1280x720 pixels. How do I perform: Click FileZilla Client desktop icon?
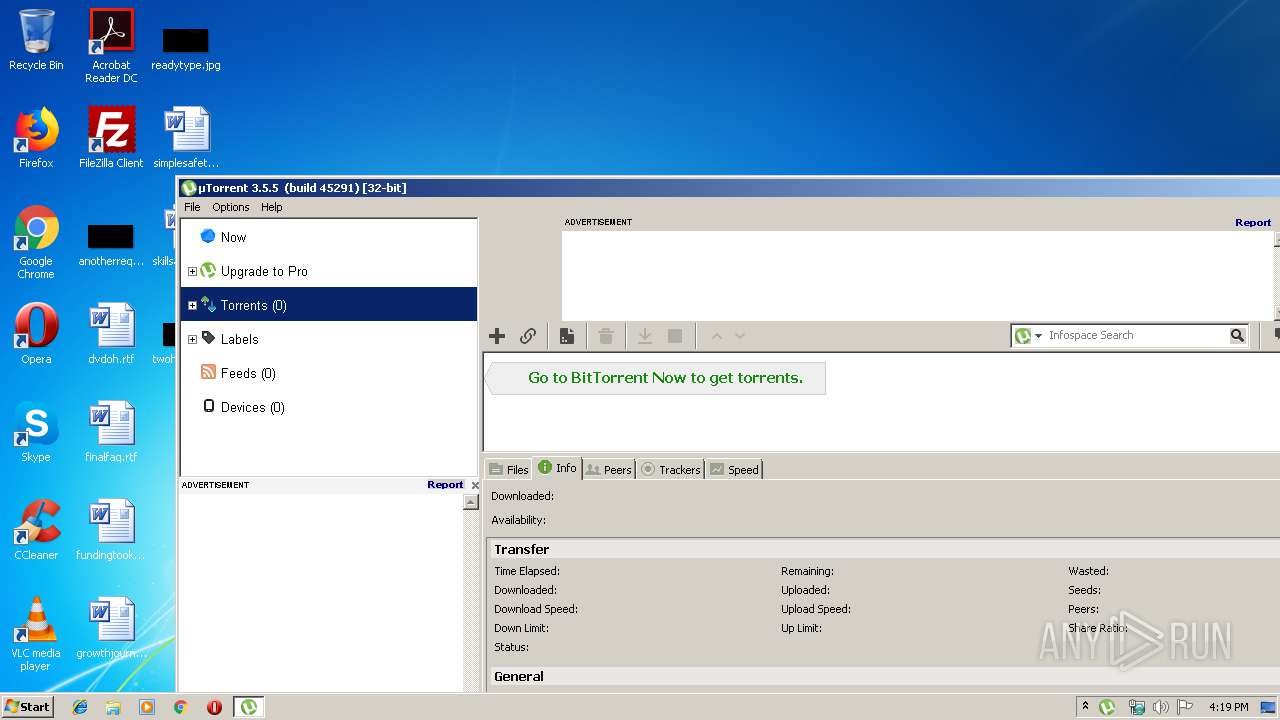(111, 138)
